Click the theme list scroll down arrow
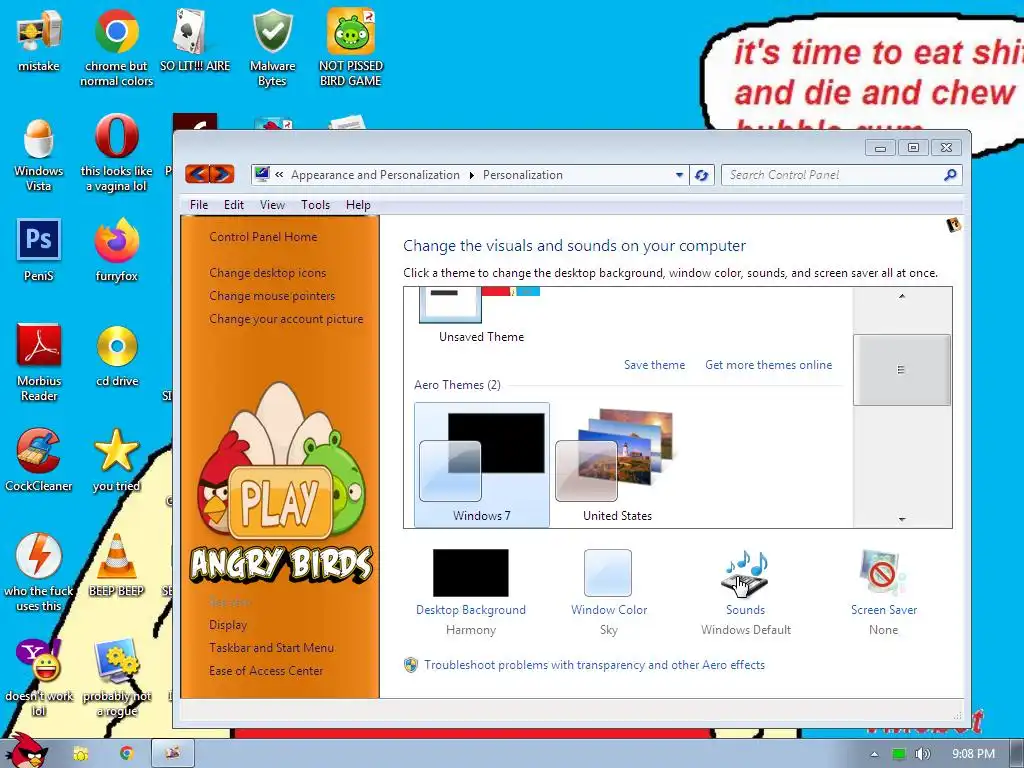The height and width of the screenshot is (768, 1024). [902, 519]
